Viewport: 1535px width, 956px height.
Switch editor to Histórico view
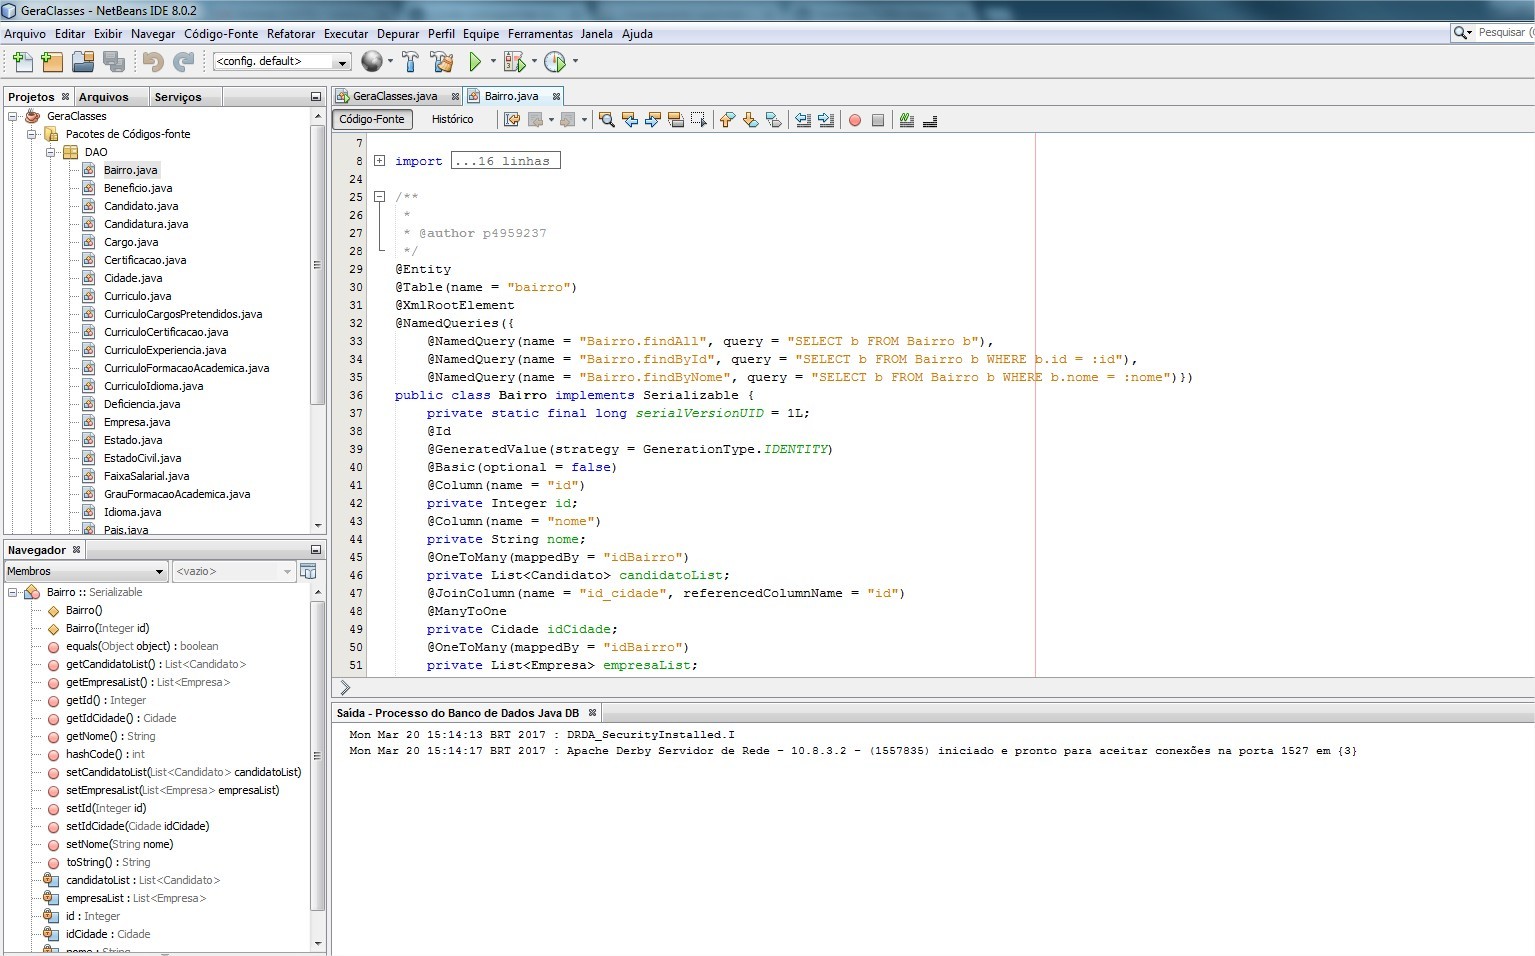[x=452, y=119]
